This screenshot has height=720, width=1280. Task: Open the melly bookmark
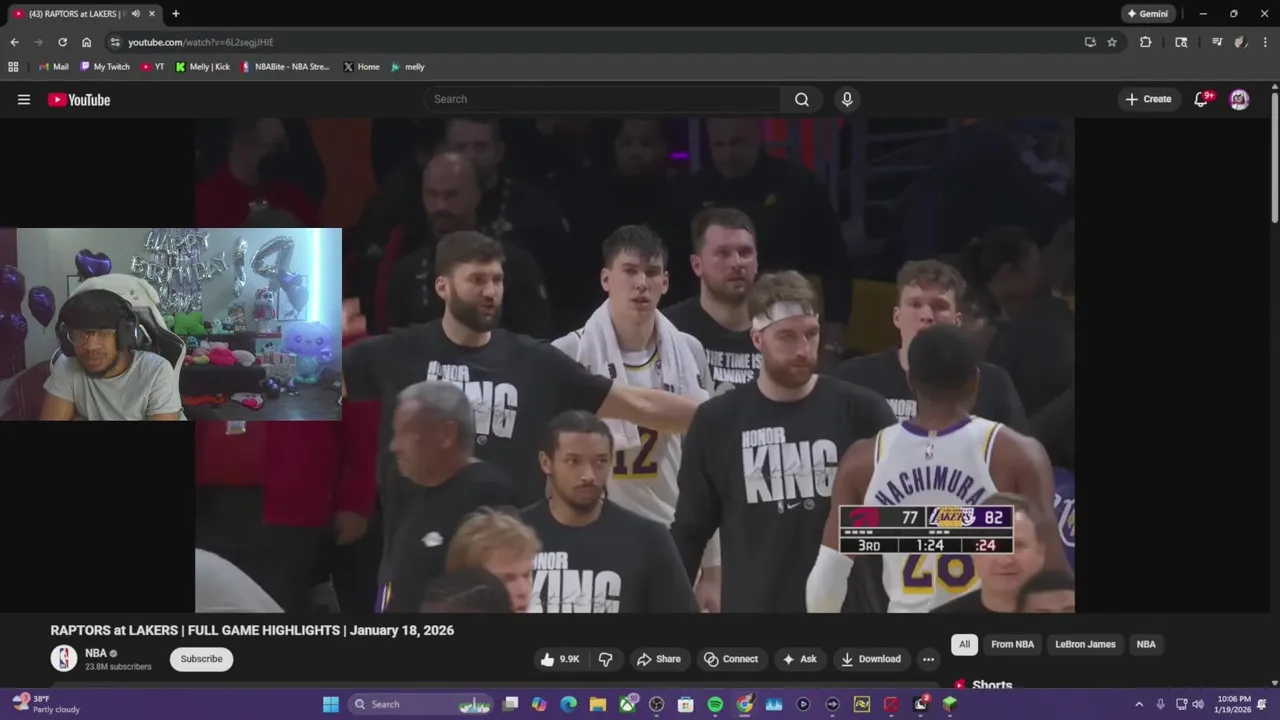[408, 67]
